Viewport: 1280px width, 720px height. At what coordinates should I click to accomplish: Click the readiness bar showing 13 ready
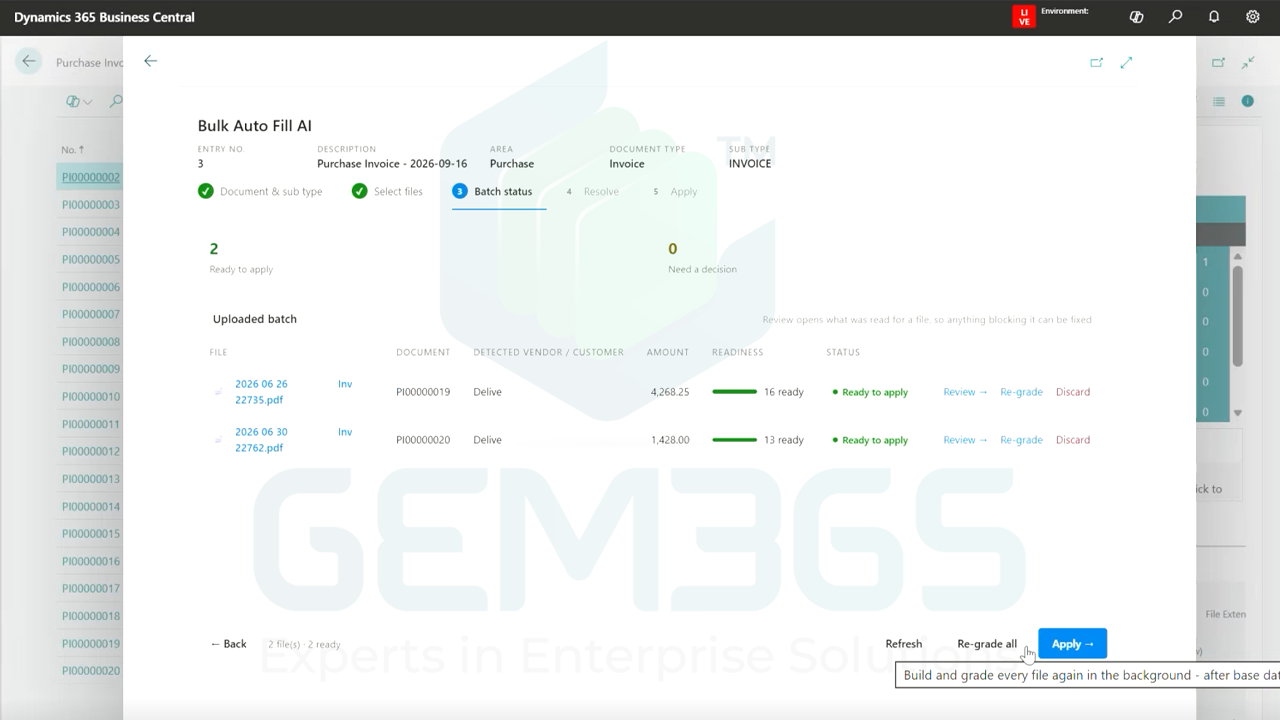[734, 440]
